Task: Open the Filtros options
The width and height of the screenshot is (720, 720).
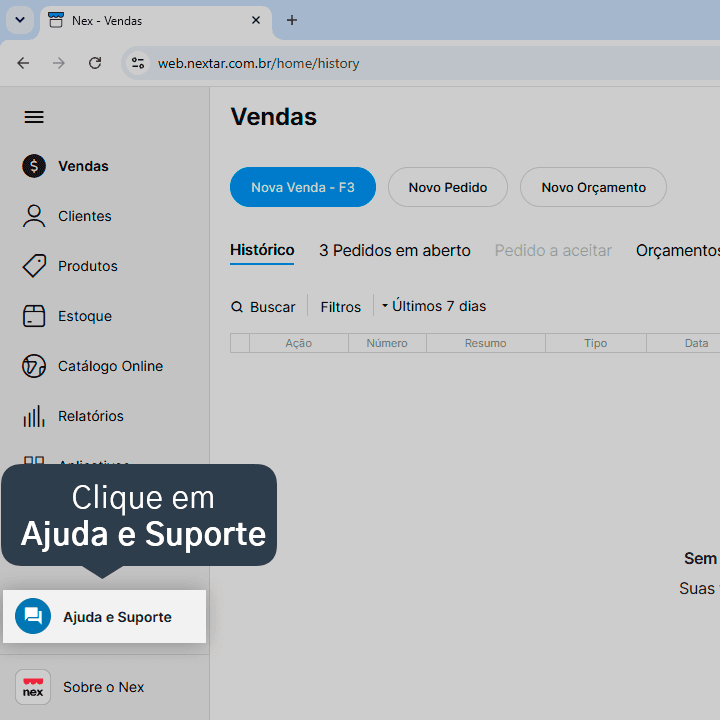Action: pyautogui.click(x=341, y=307)
